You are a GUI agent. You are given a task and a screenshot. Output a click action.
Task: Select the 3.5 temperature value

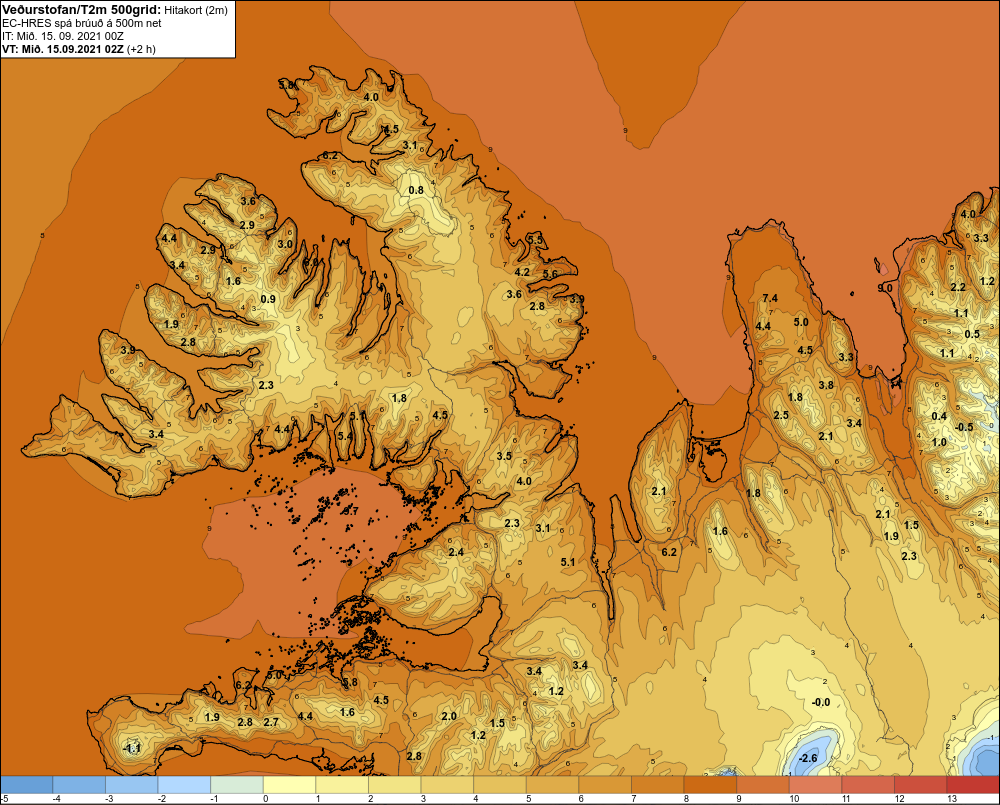point(504,456)
